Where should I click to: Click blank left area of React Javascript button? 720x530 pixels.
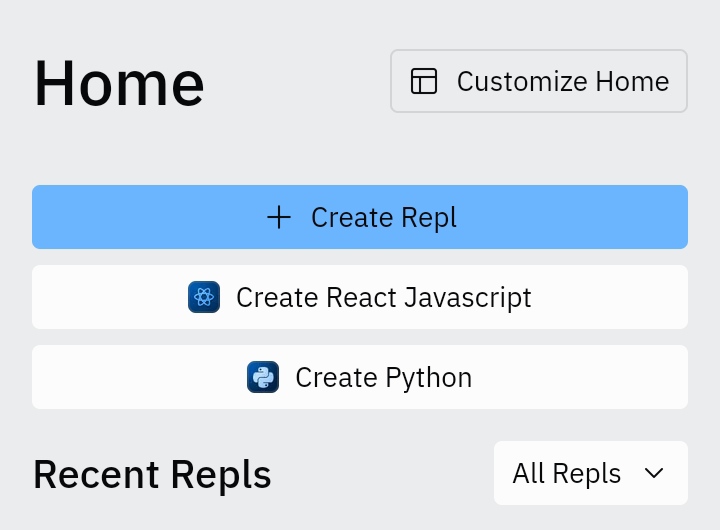(x=100, y=297)
